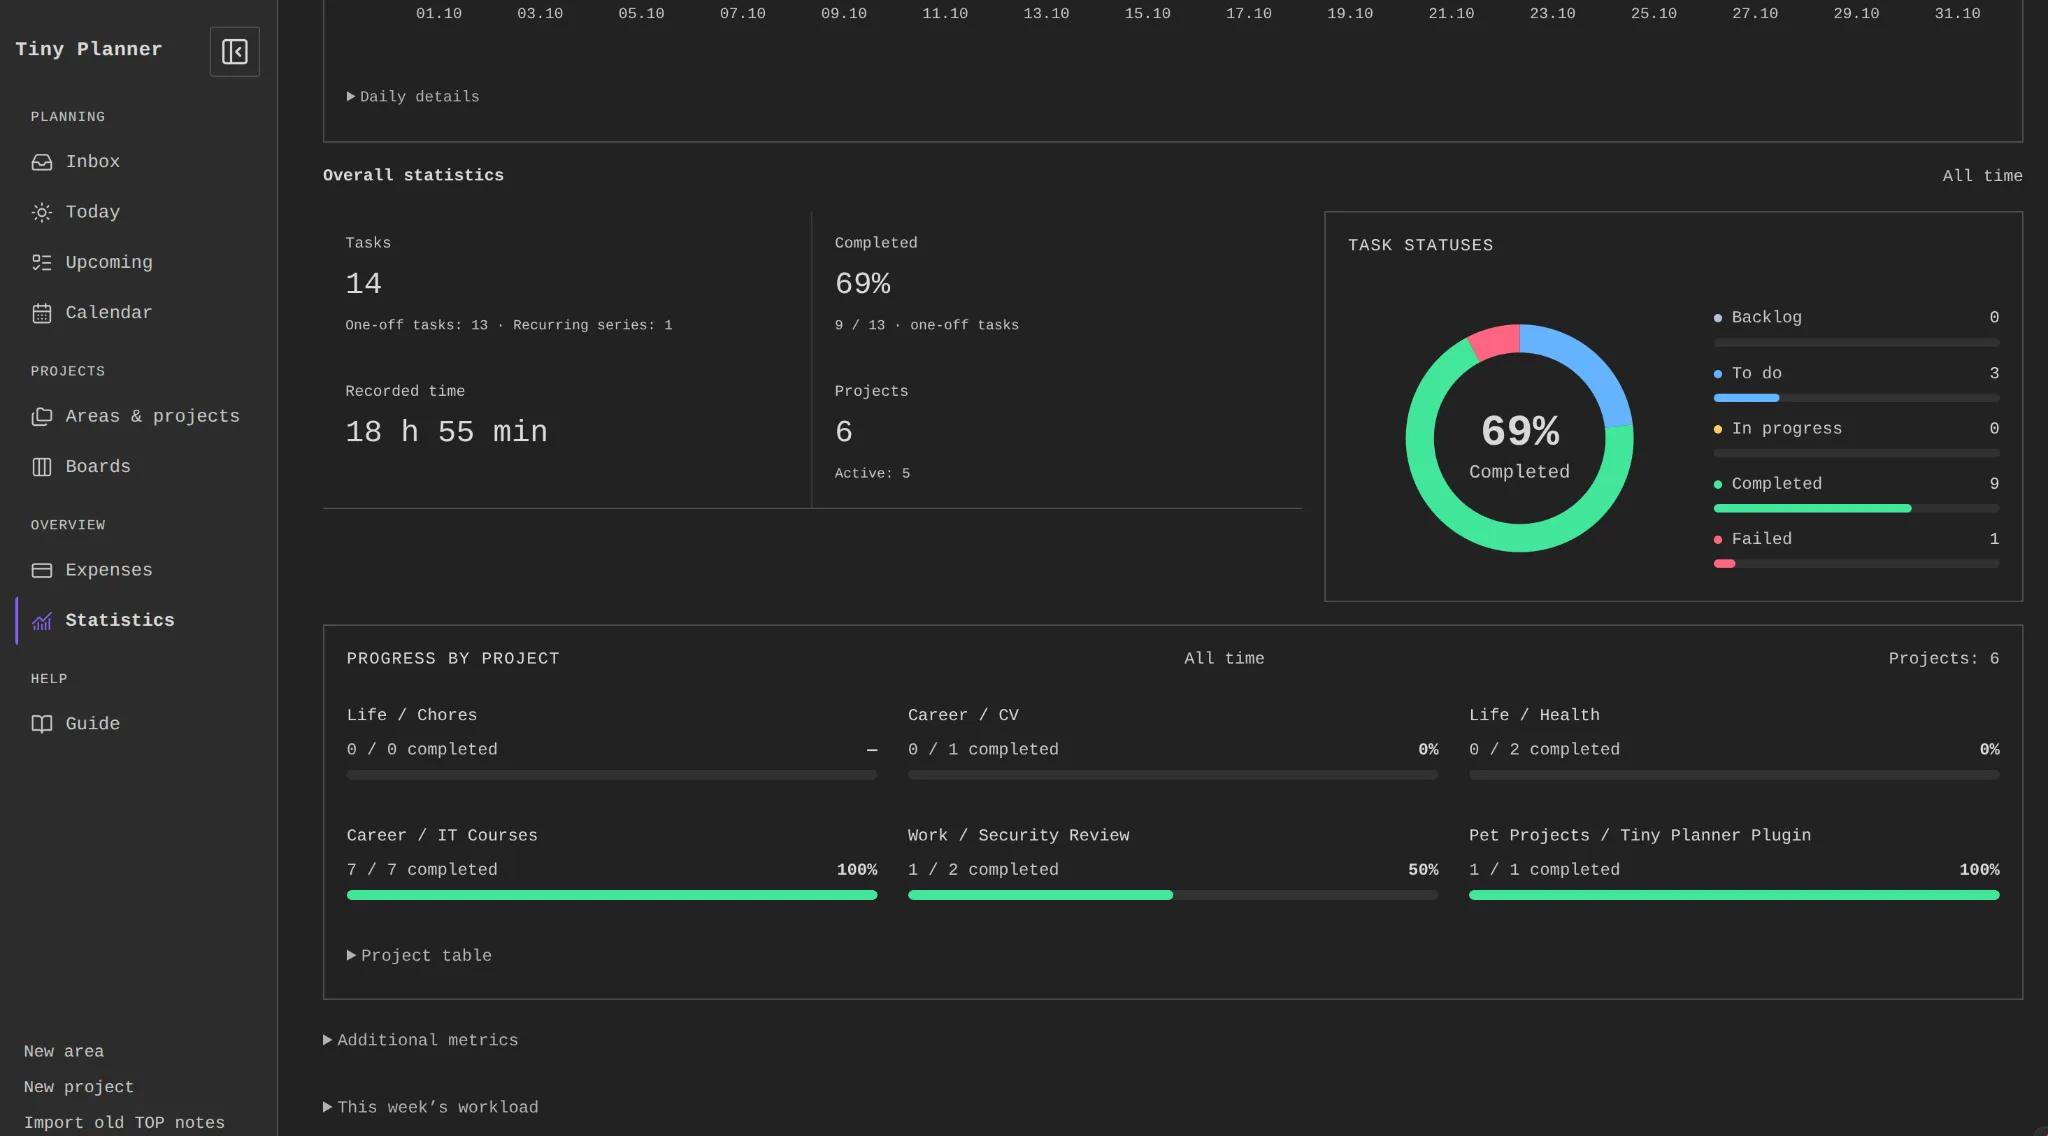
Task: Click 'All time' next to Overall statistics
Action: click(1982, 176)
